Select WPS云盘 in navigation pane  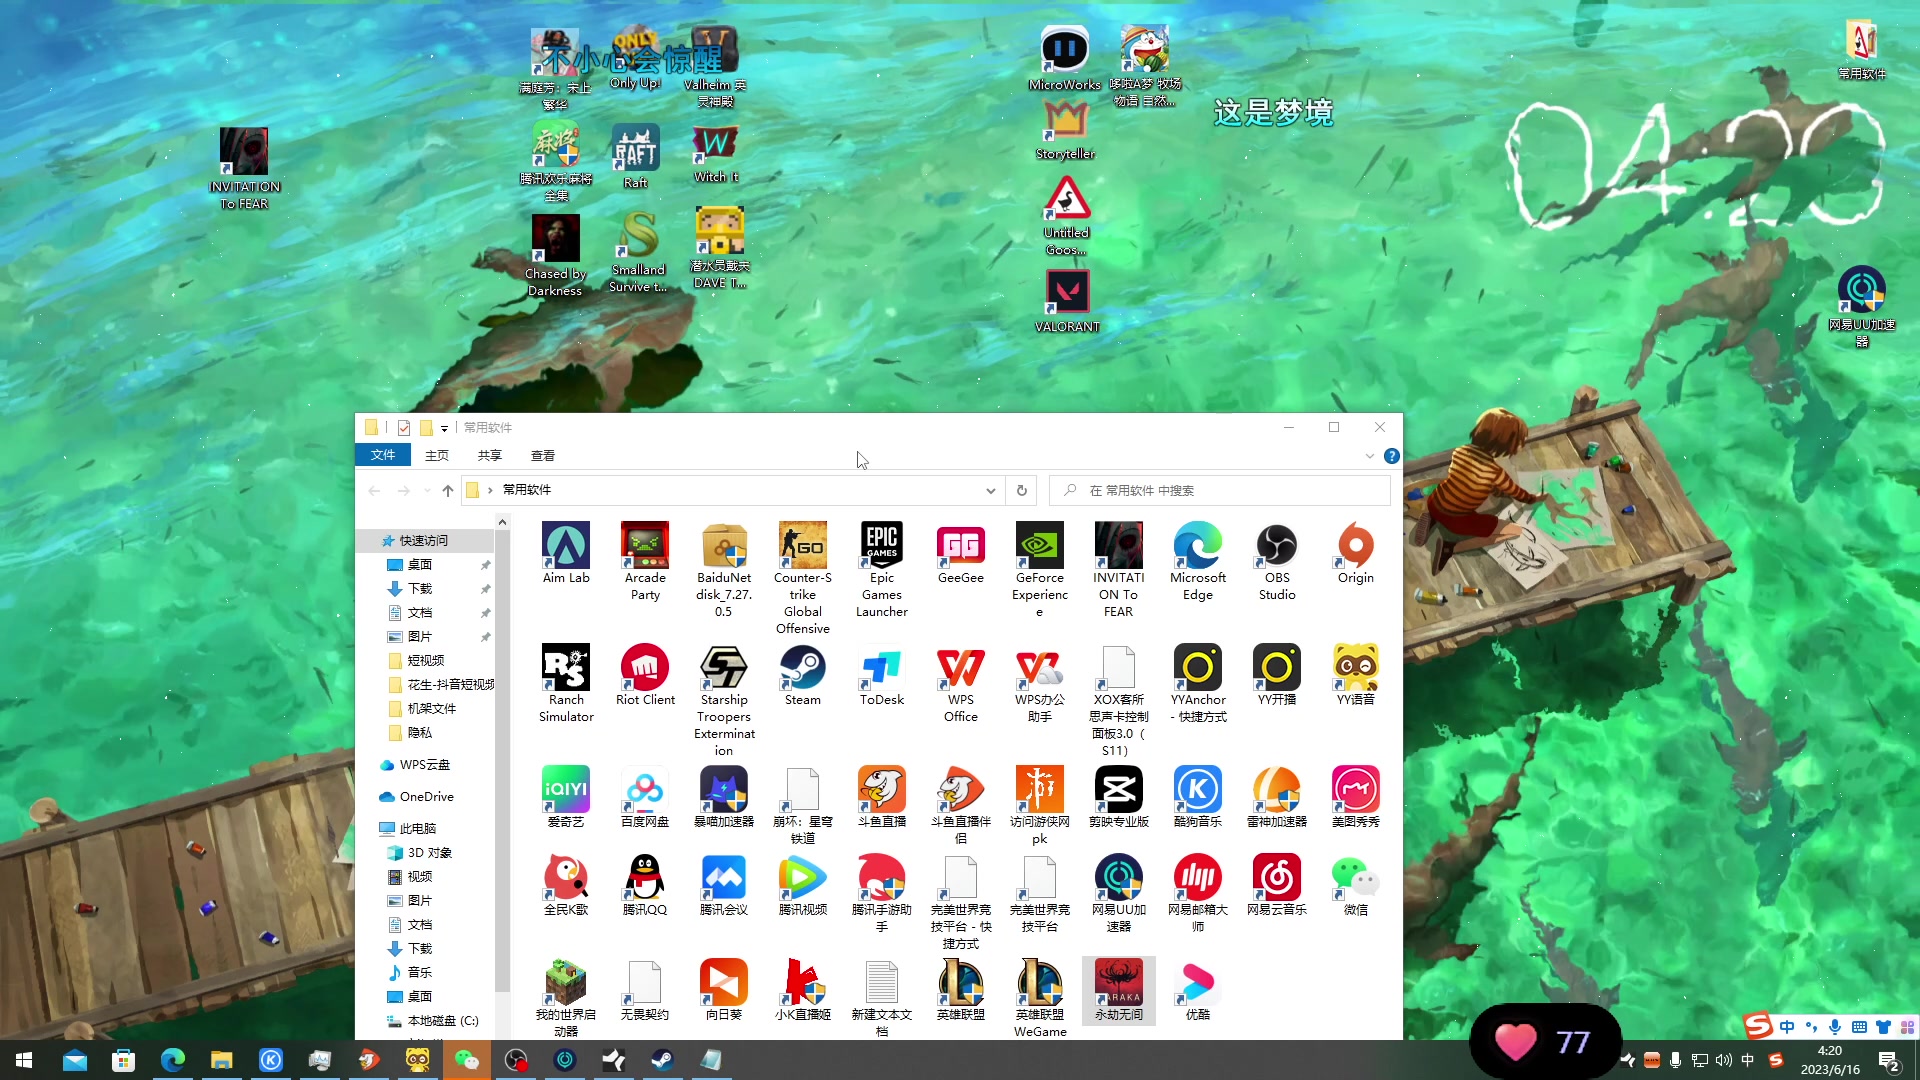[x=425, y=764]
